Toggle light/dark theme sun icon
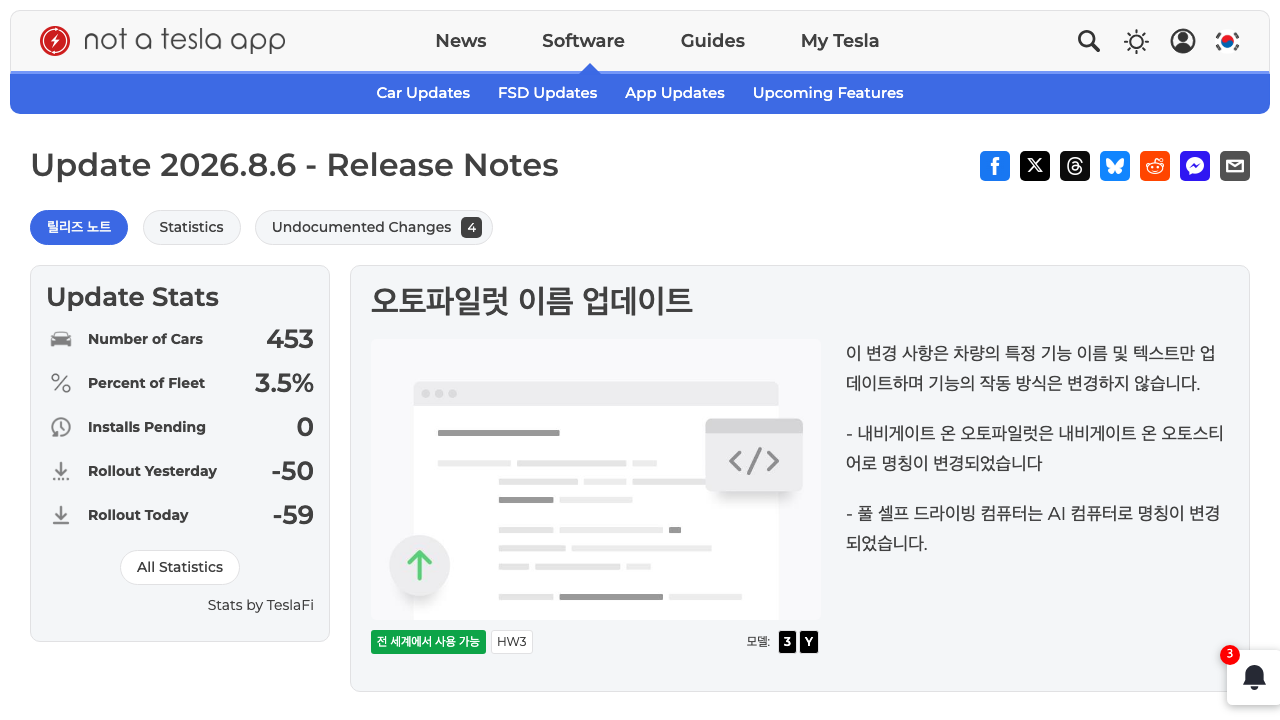1280x720 pixels. point(1136,41)
